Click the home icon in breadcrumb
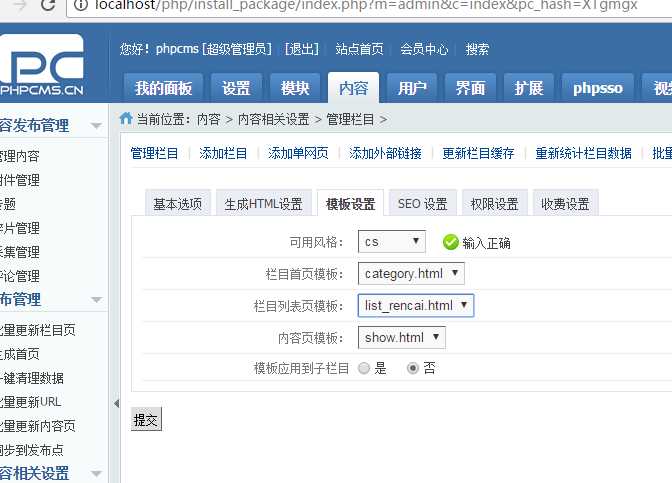This screenshot has width=672, height=483. (x=126, y=118)
